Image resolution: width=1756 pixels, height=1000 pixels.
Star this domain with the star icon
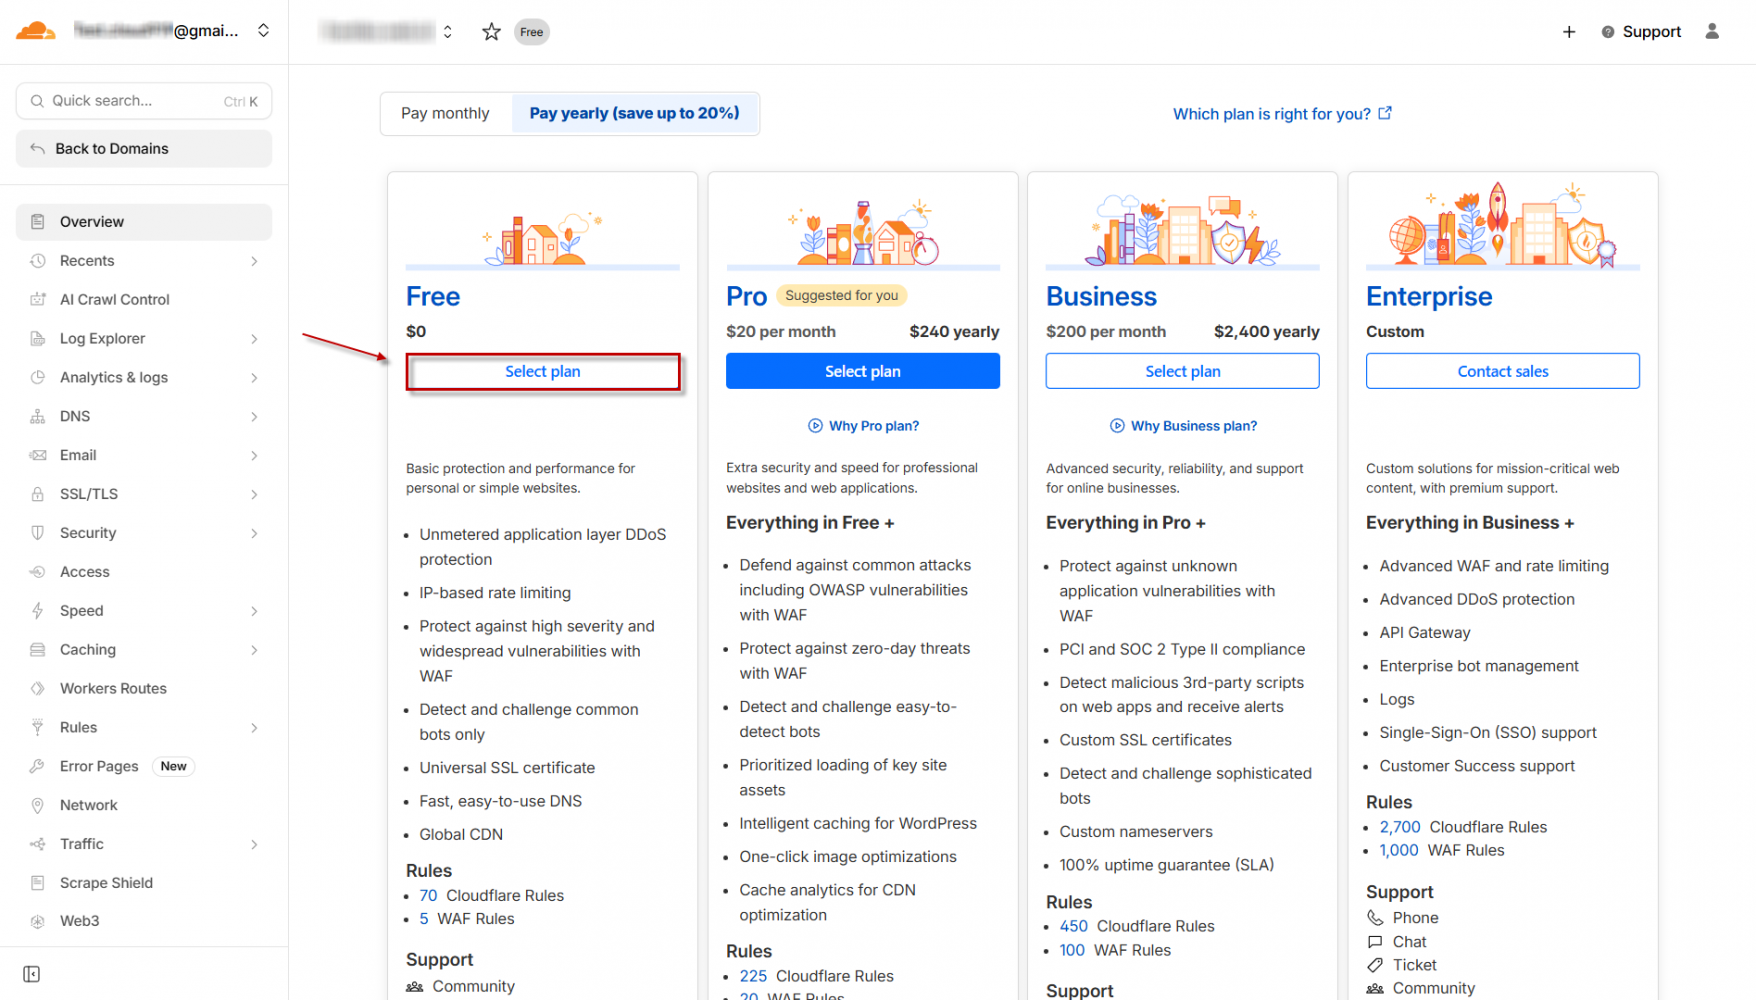(x=491, y=32)
